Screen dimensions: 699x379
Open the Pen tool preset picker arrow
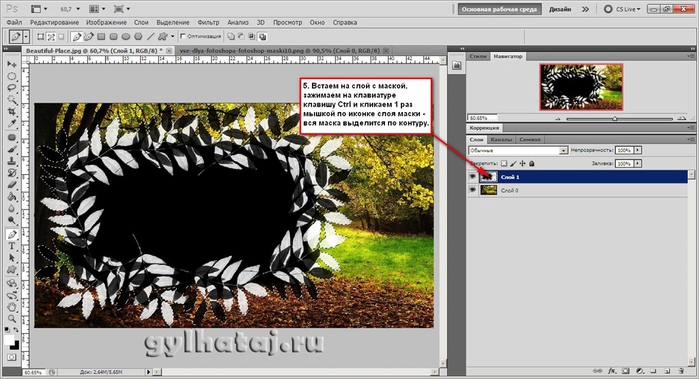click(26, 37)
